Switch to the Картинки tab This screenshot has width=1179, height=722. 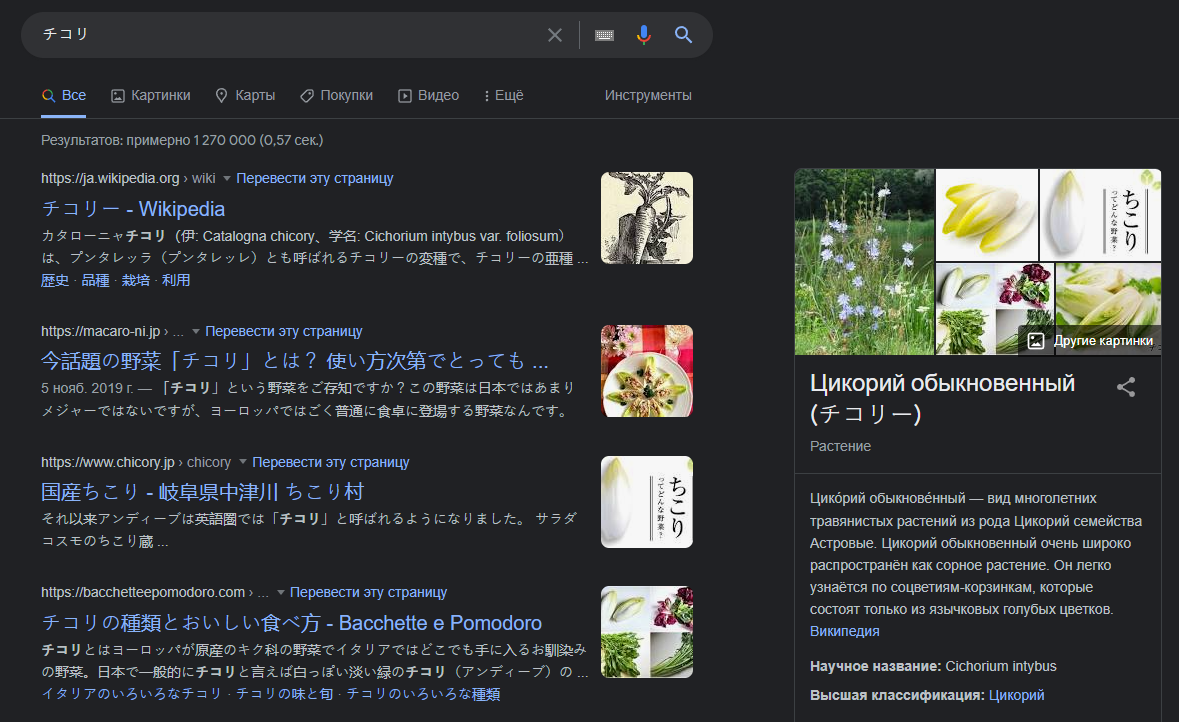click(x=150, y=96)
